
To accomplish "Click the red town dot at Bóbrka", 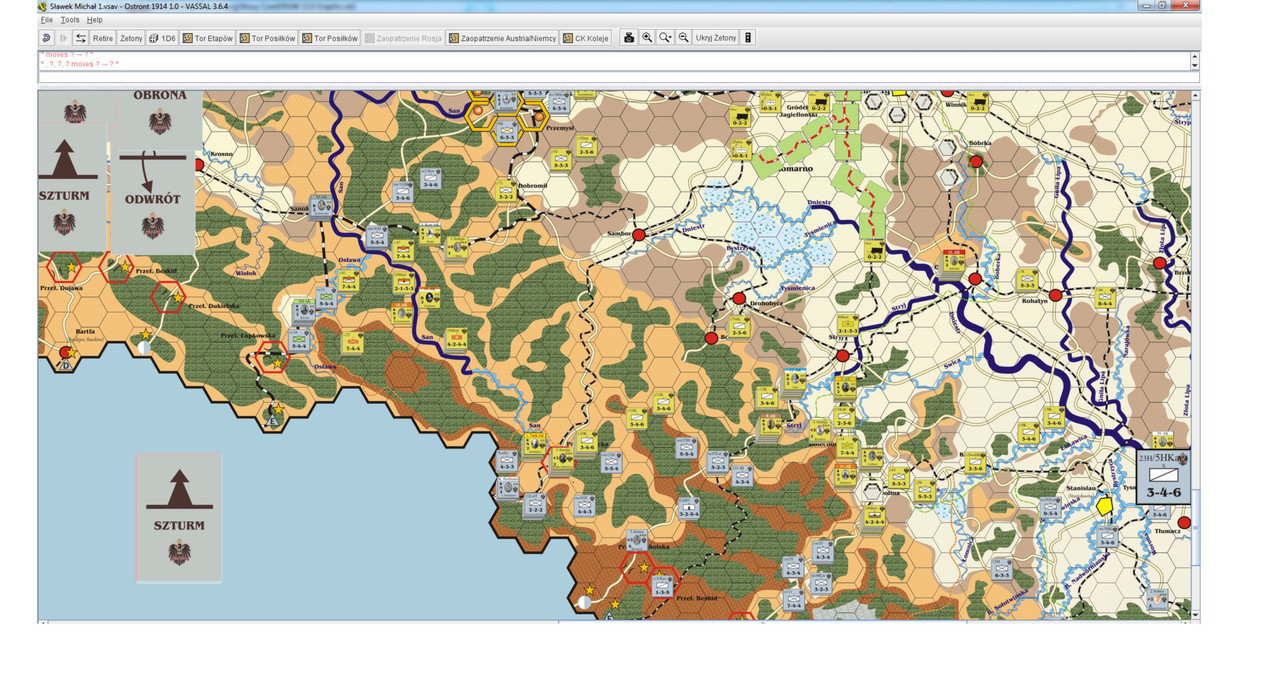I will point(976,161).
